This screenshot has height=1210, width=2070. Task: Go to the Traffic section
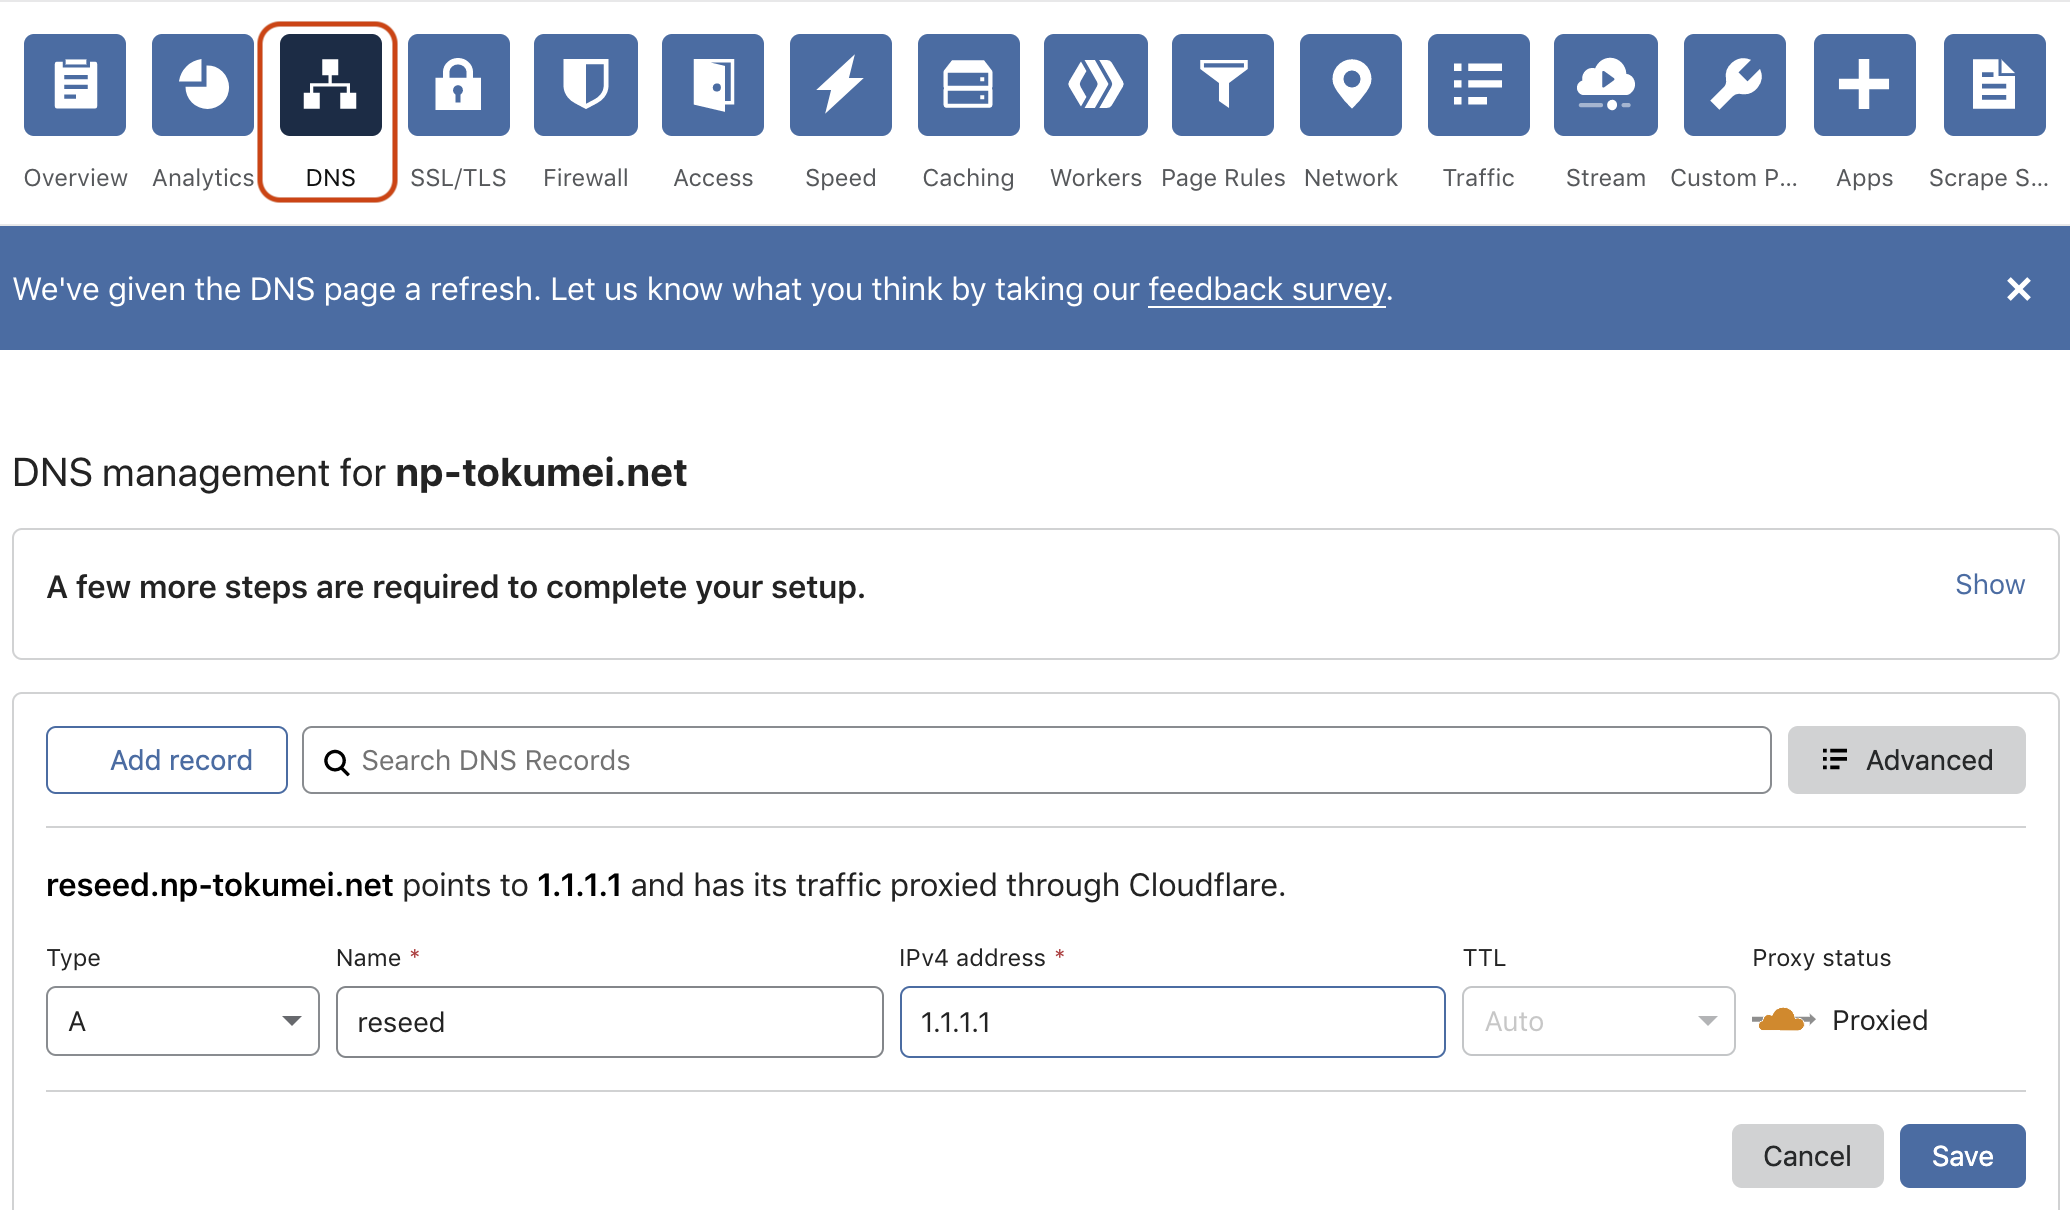(x=1478, y=85)
